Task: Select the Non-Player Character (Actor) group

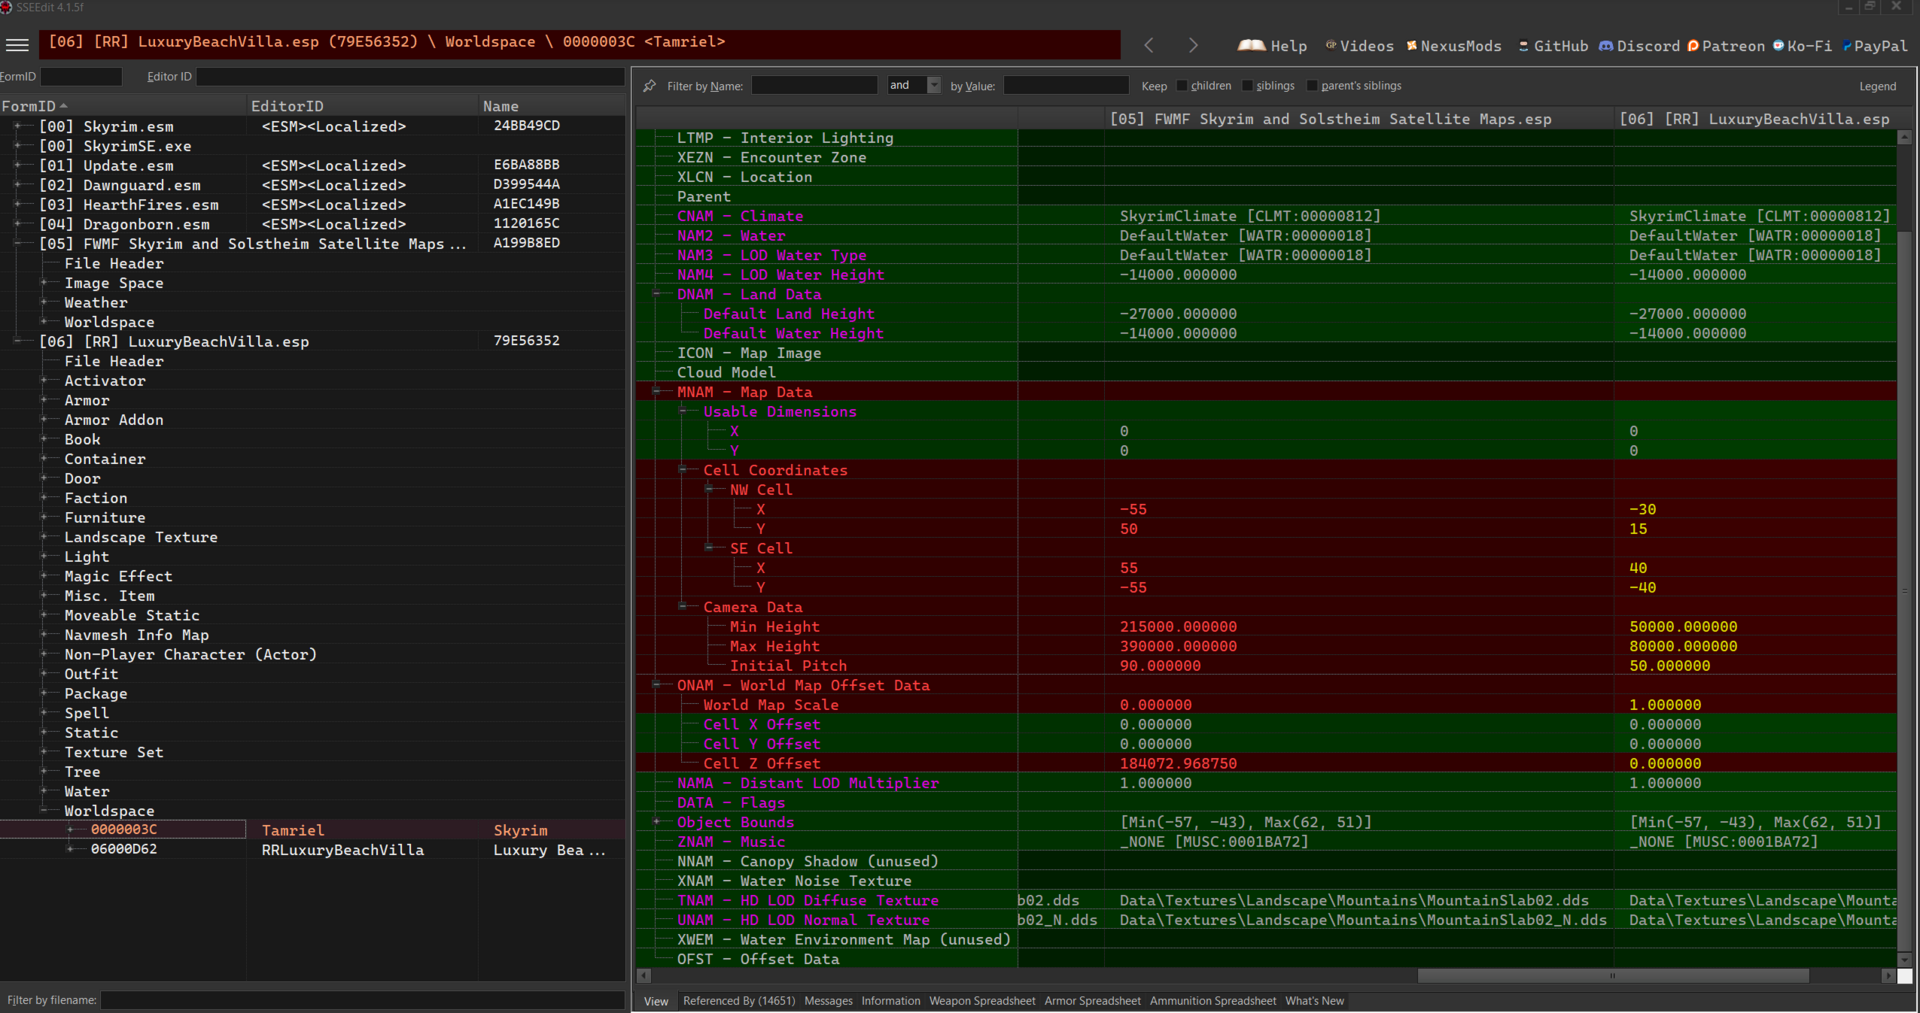Action: (190, 654)
